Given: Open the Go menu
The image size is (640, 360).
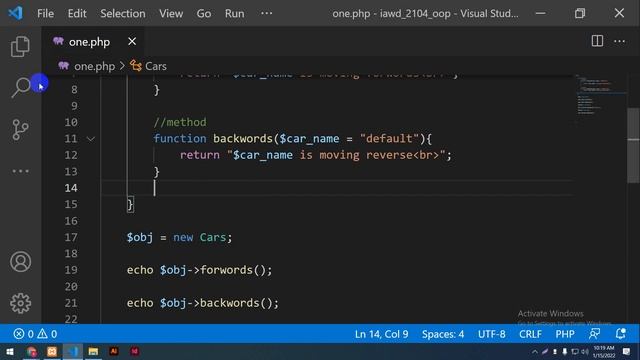Looking at the screenshot, I should pyautogui.click(x=204, y=13).
